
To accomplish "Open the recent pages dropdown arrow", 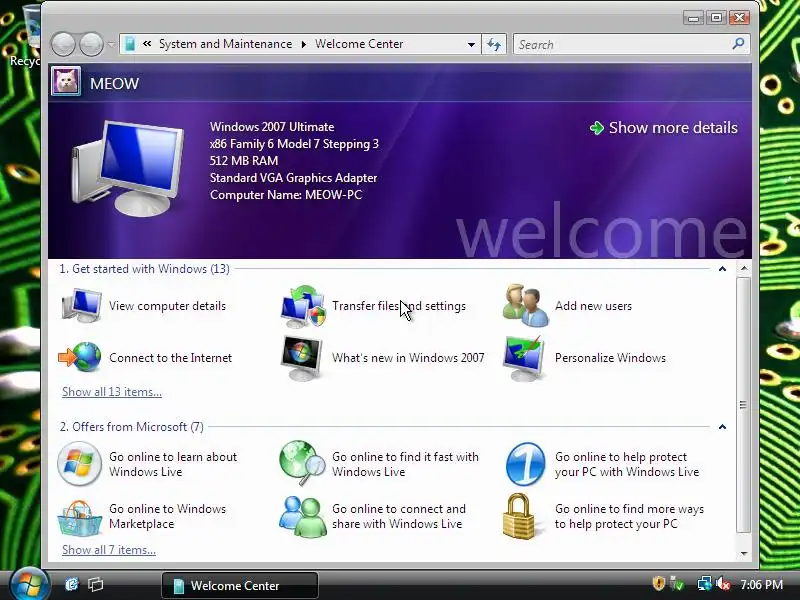I will tap(111, 44).
